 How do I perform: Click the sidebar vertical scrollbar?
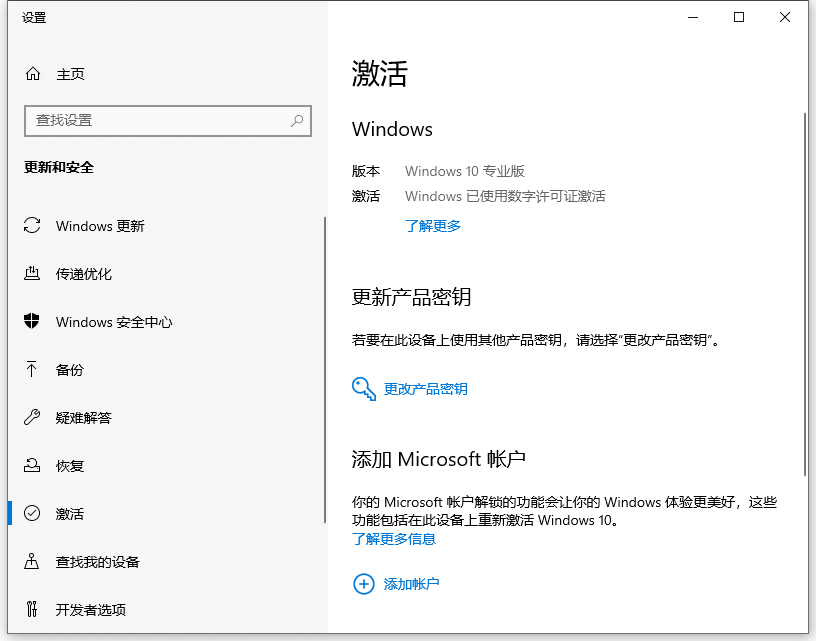pyautogui.click(x=325, y=369)
